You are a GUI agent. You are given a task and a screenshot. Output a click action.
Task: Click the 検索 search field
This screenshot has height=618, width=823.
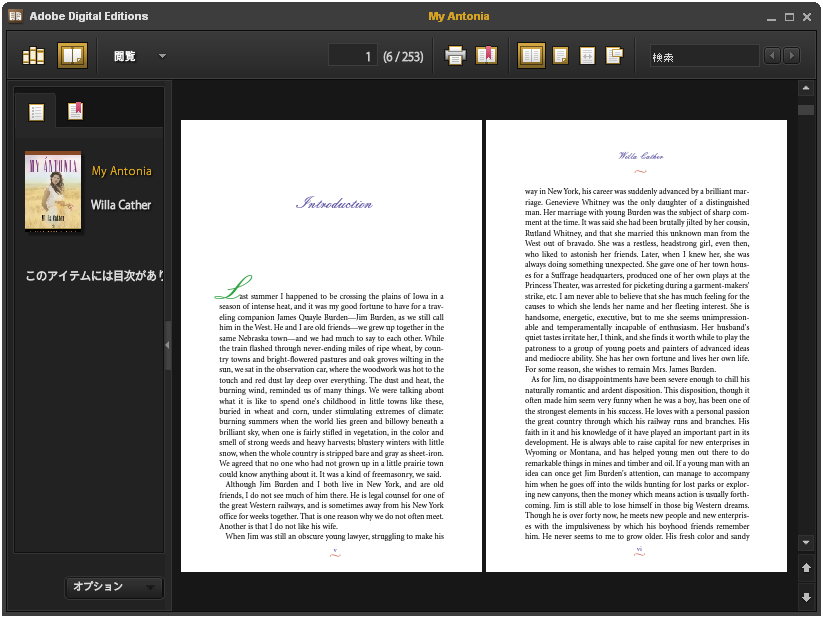704,56
